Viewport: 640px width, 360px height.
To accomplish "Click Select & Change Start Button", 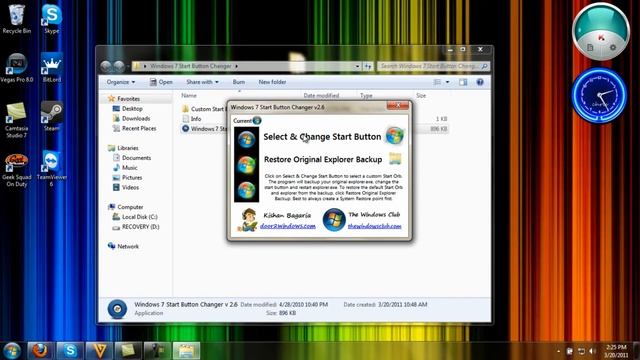I will (x=322, y=137).
